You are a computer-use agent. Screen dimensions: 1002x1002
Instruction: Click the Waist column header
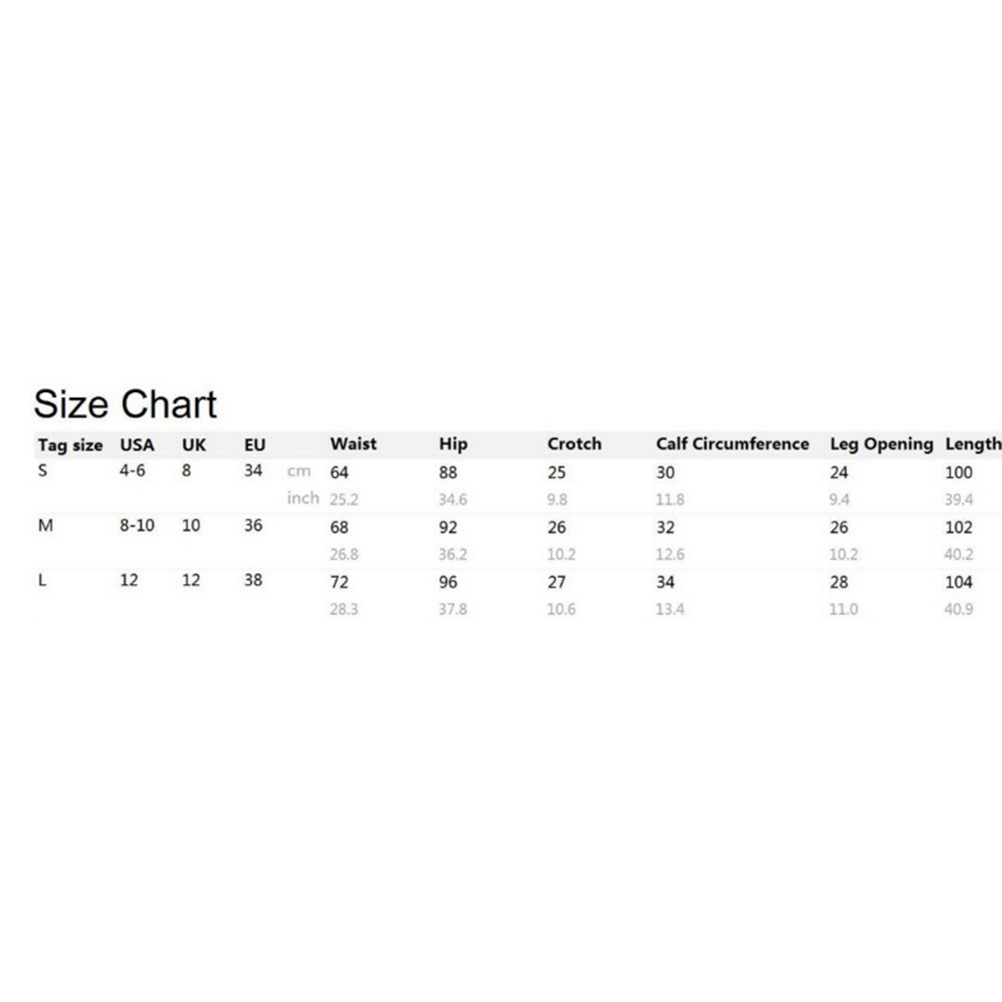pos(353,444)
